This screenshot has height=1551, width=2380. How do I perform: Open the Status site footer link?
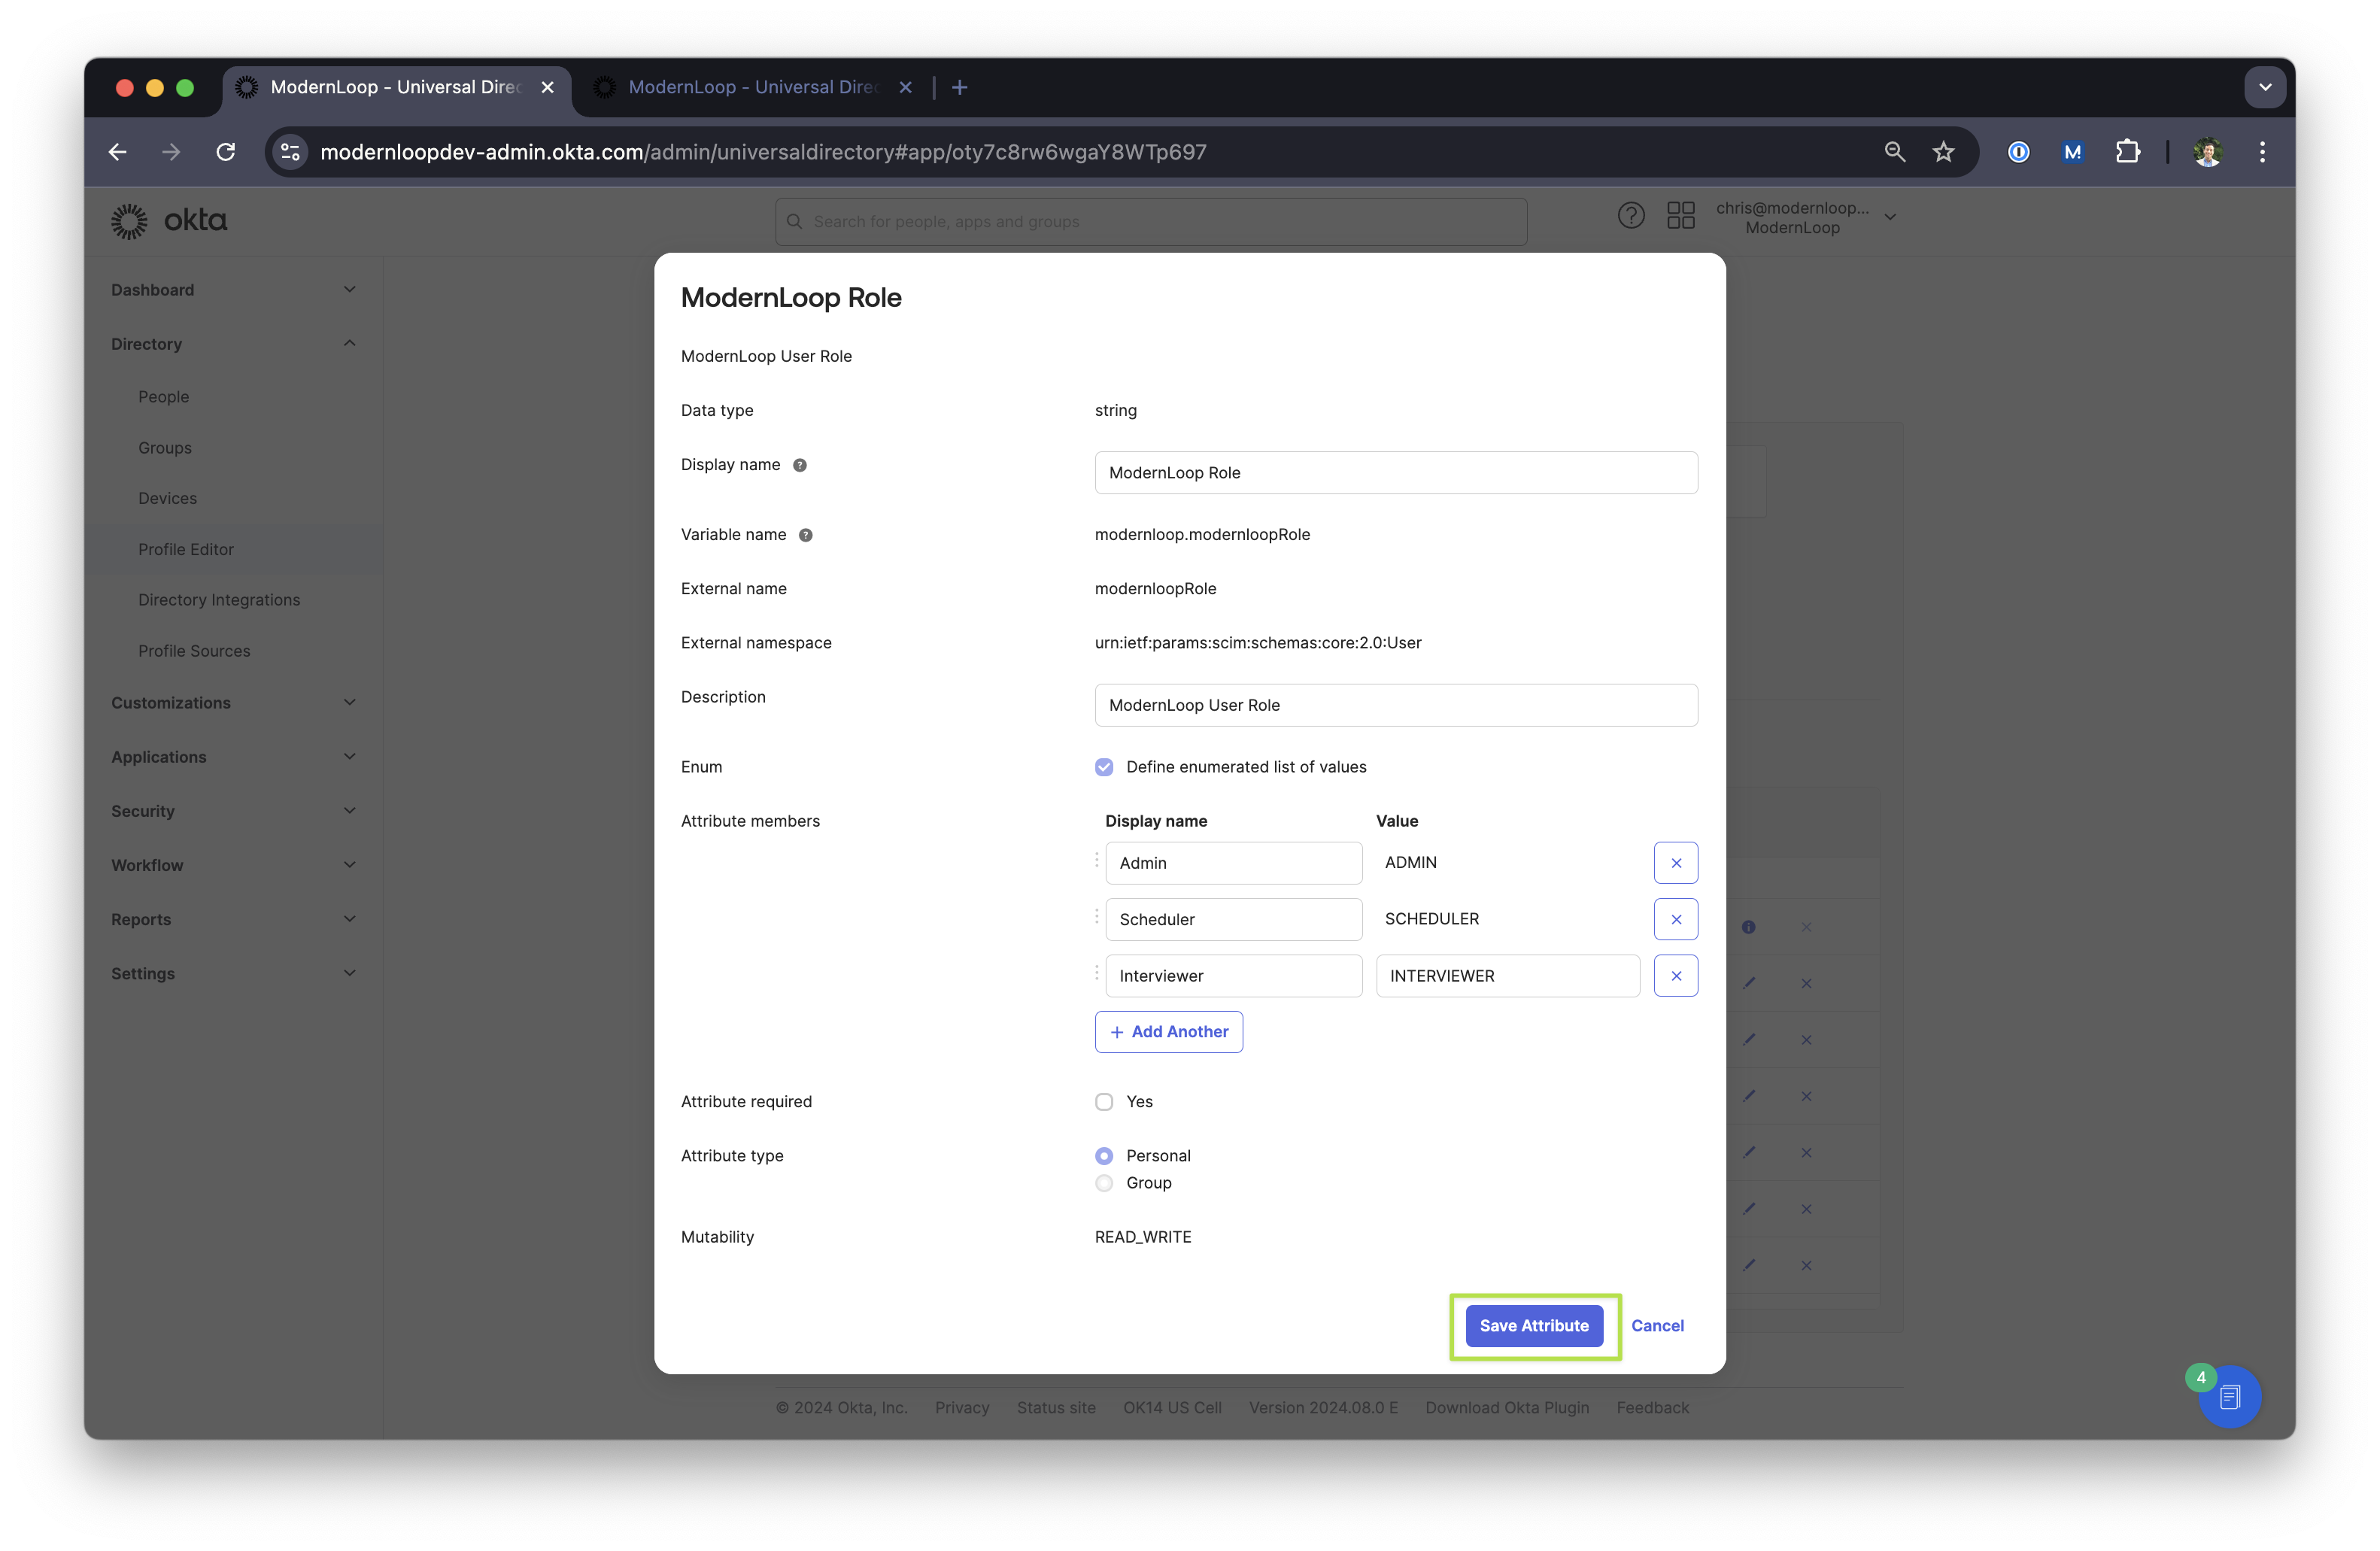[x=1056, y=1408]
